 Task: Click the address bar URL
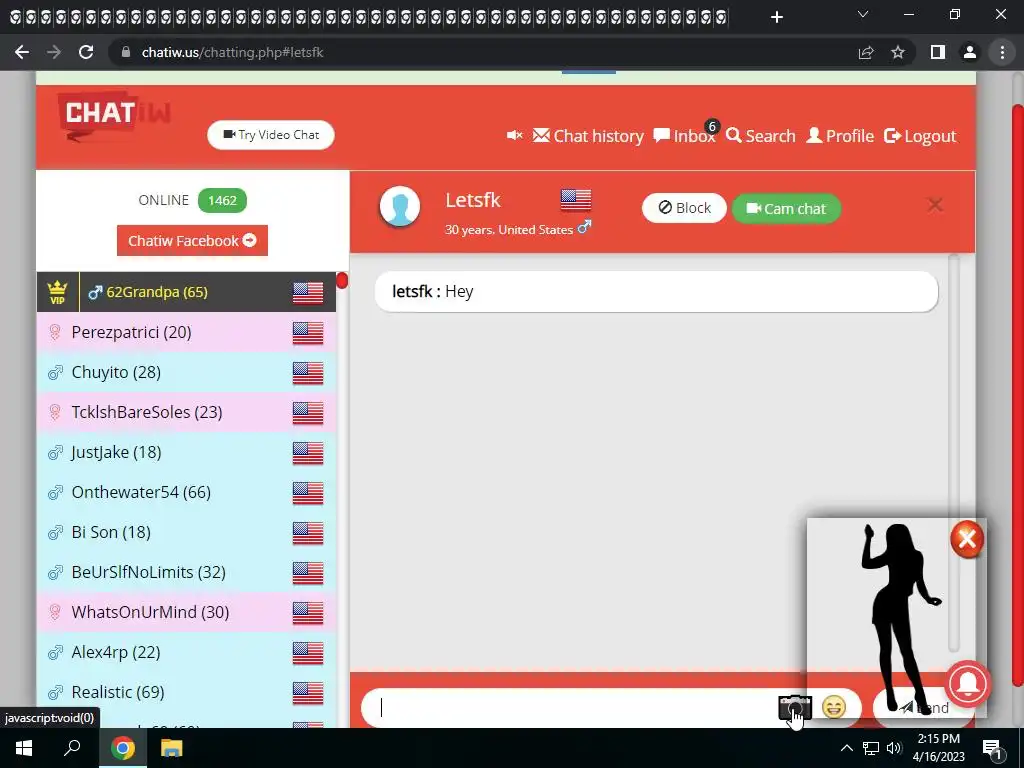click(x=232, y=52)
